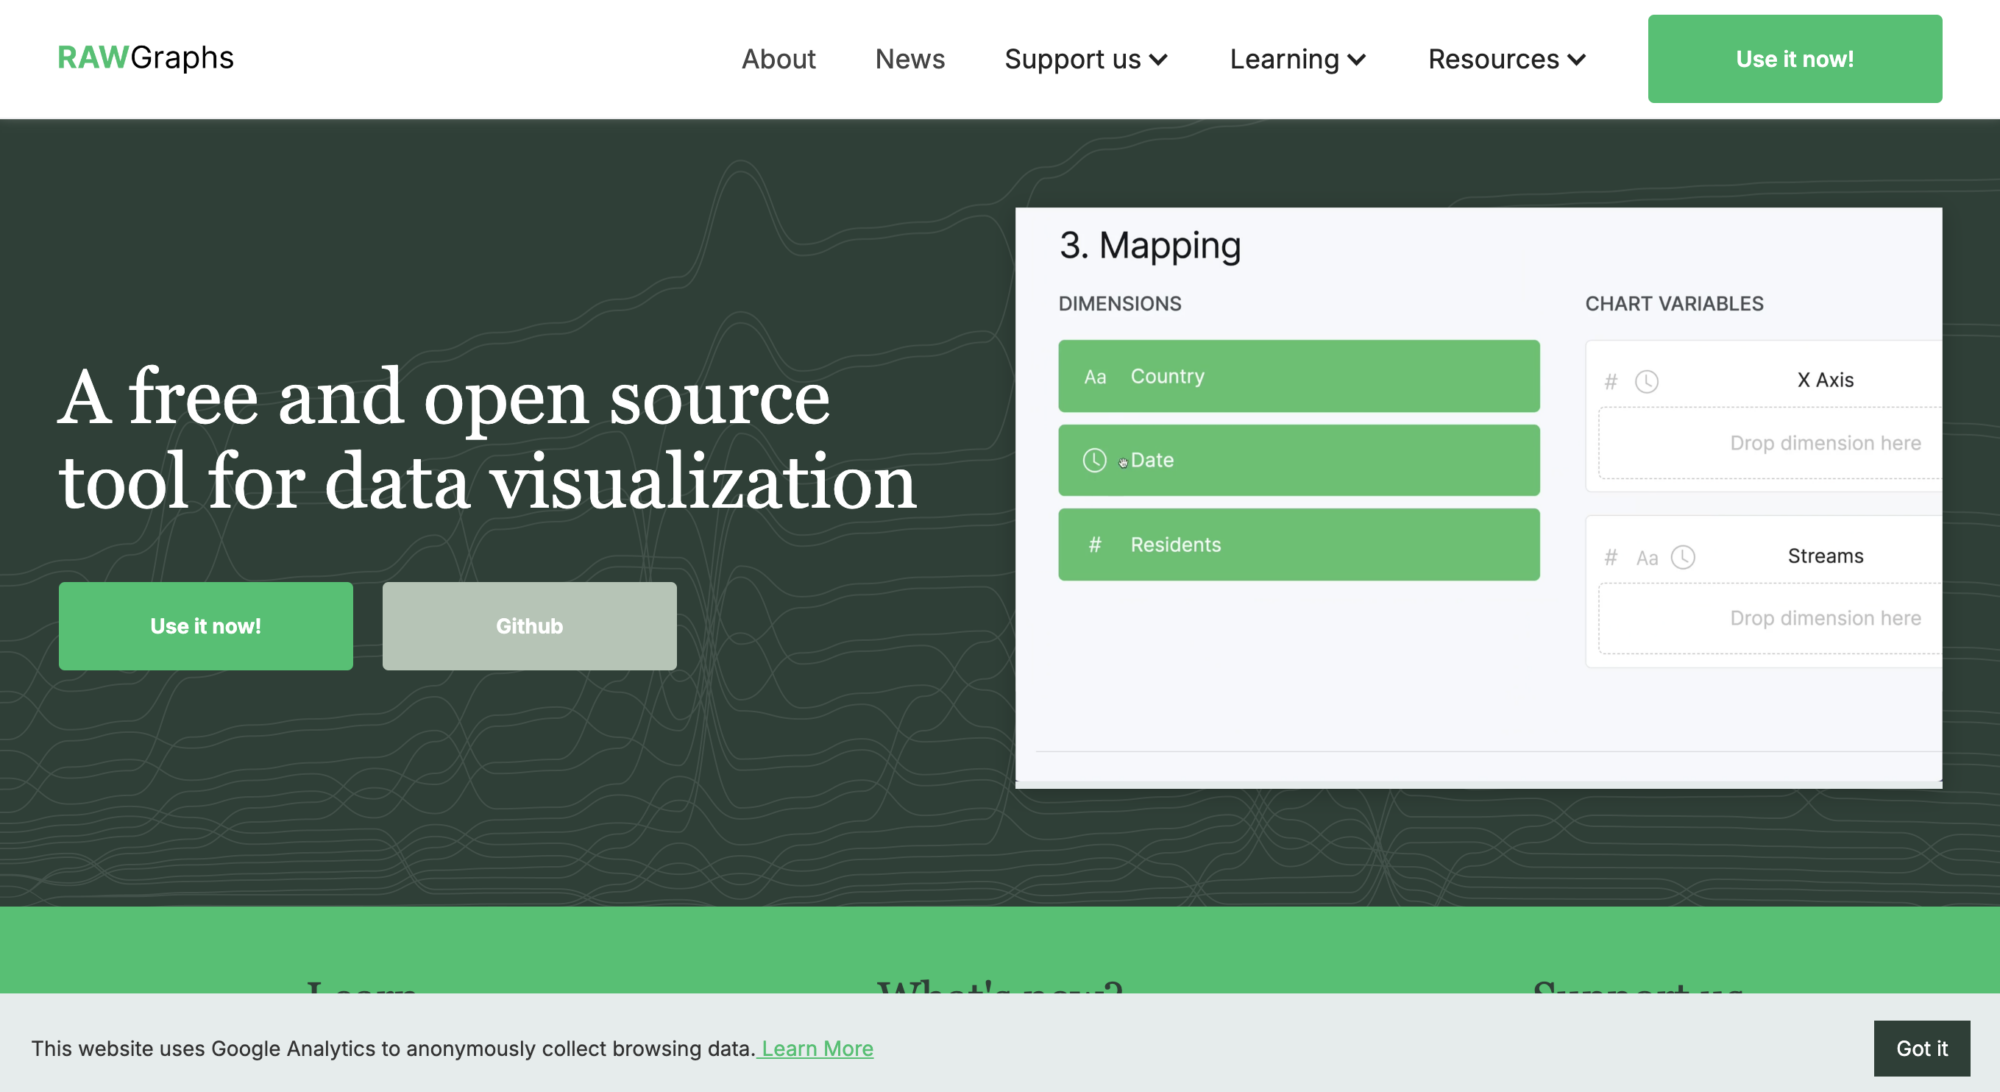Expand the Resources dropdown menu
2000x1092 pixels.
1506,59
